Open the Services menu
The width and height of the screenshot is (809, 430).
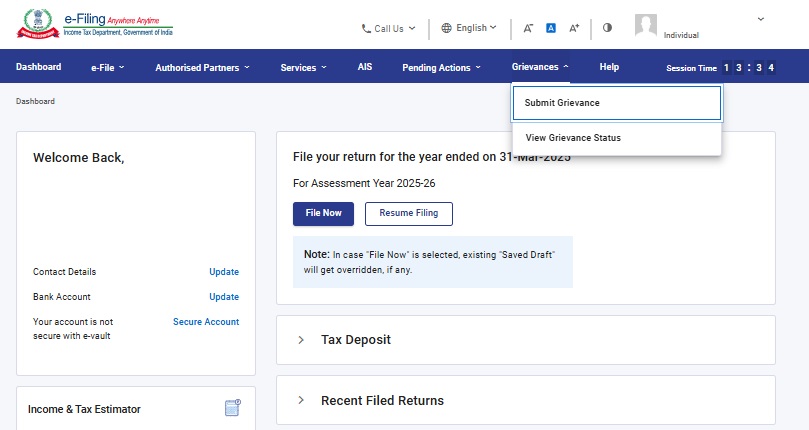[303, 68]
